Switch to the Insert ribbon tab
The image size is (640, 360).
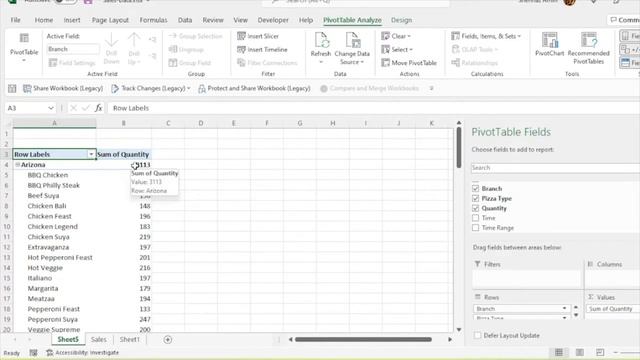[x=72, y=20]
